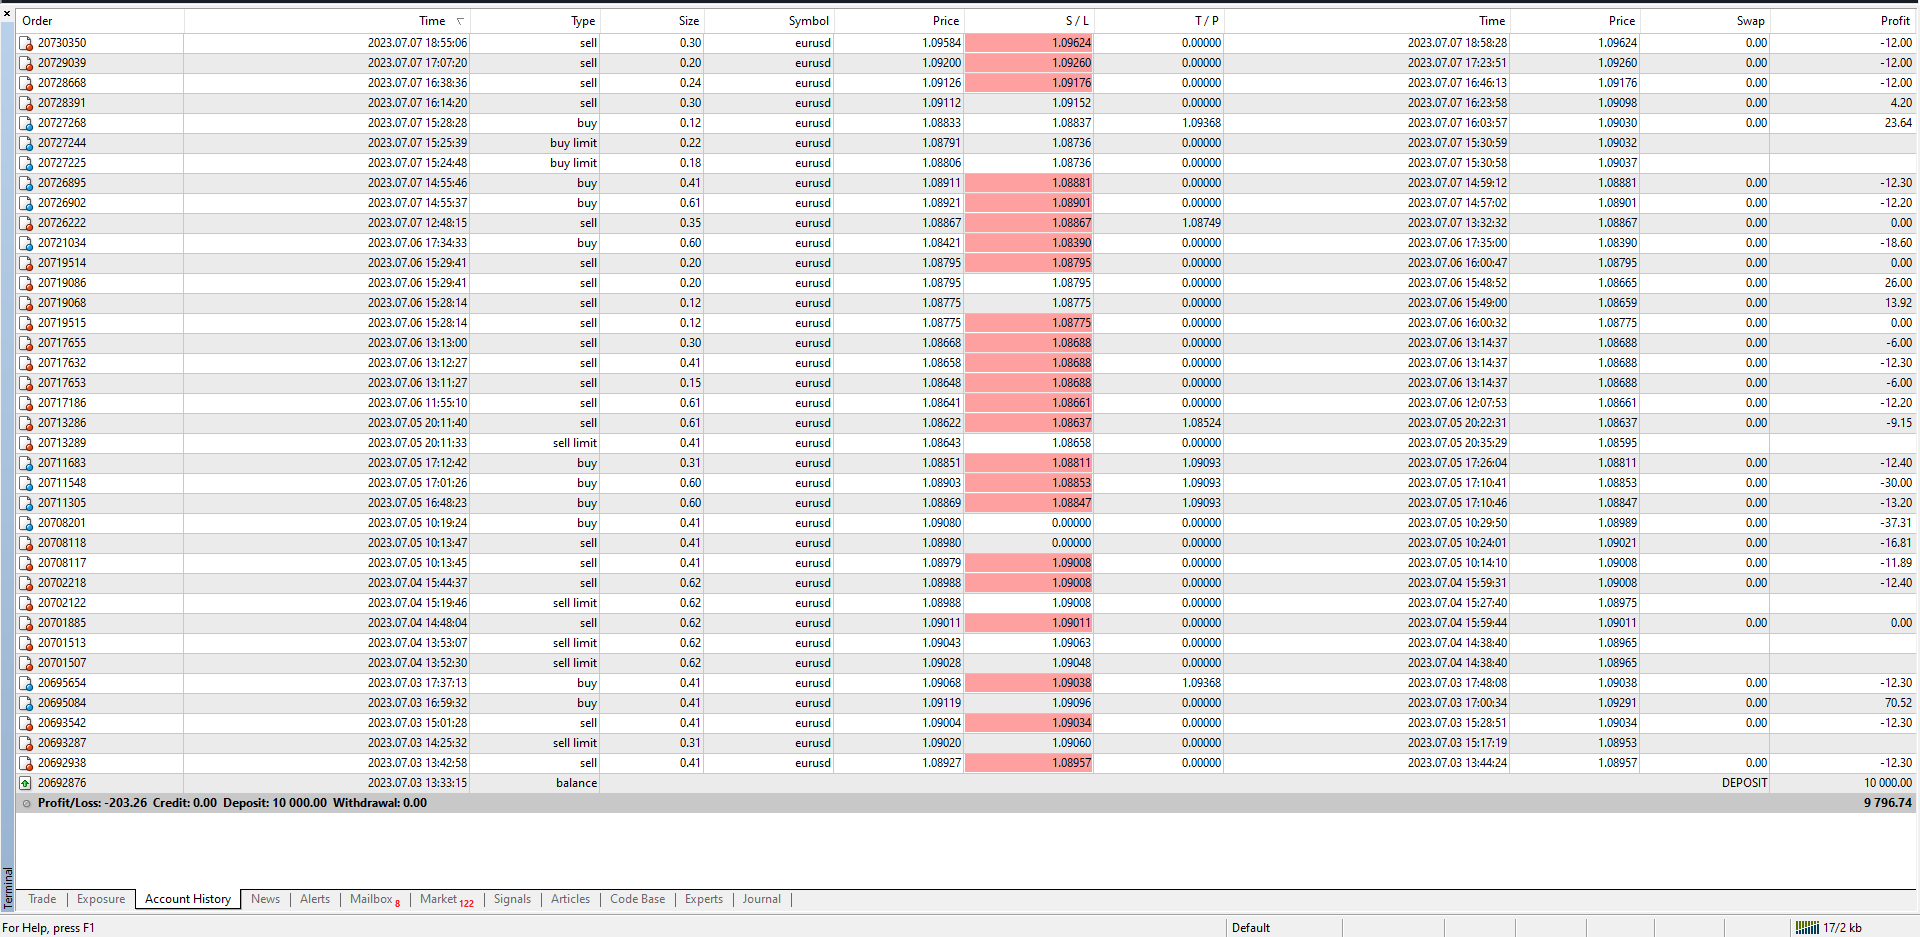Click the order icon for 20713289 sell limit
1920x937 pixels.
coord(26,443)
